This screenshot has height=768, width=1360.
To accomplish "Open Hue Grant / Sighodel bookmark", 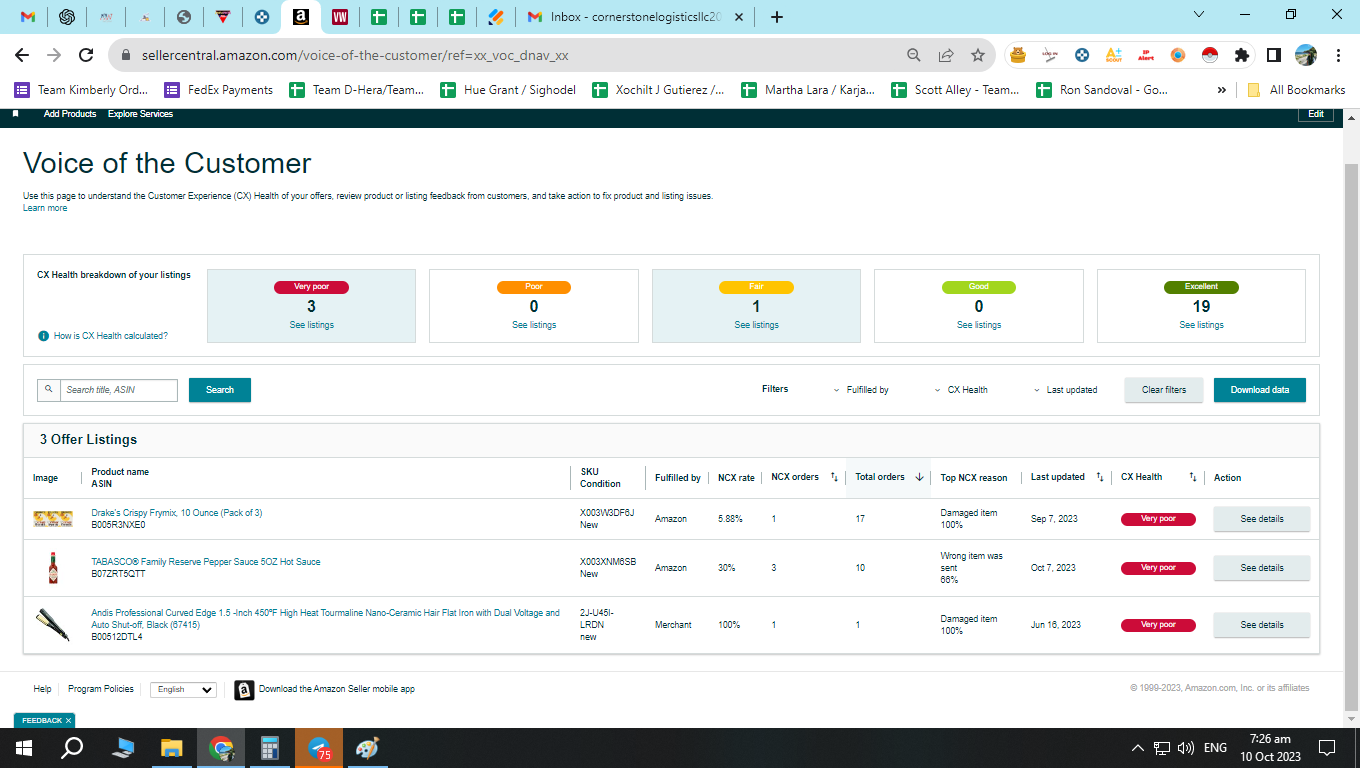I will tap(507, 90).
